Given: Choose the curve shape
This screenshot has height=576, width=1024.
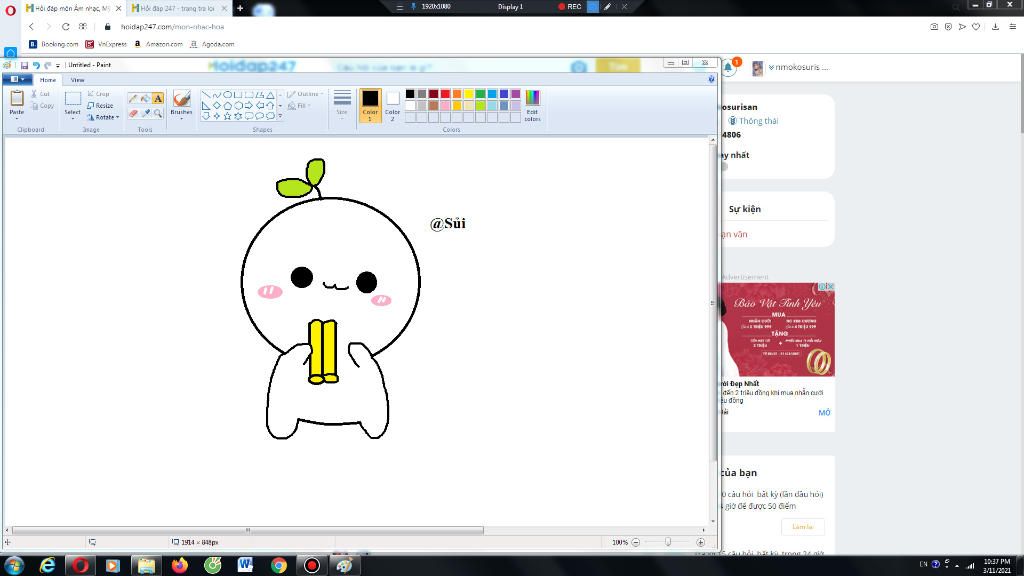Looking at the screenshot, I should (x=216, y=95).
